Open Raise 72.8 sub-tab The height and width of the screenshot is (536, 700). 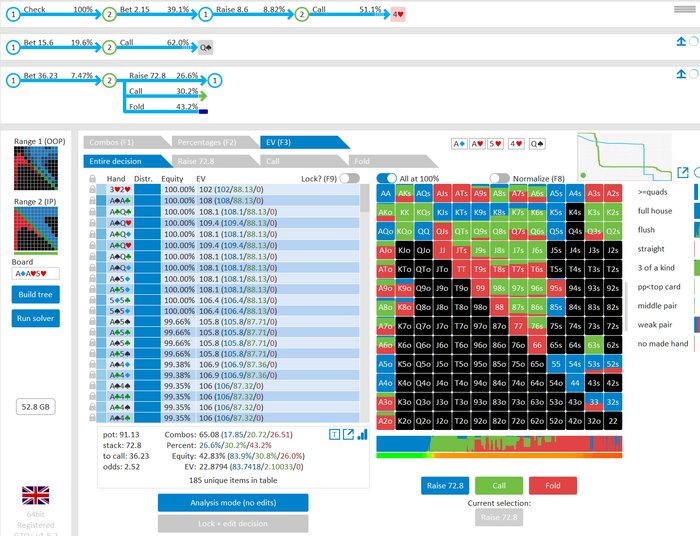[x=212, y=161]
